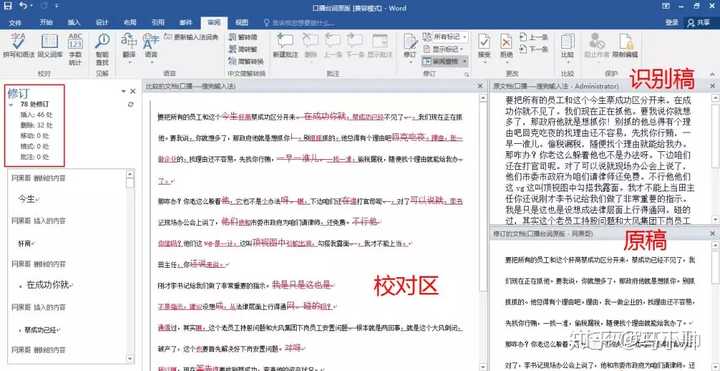Open the All Markup (所有标记) dropdown
The width and height of the screenshot is (720, 371).
pos(445,36)
